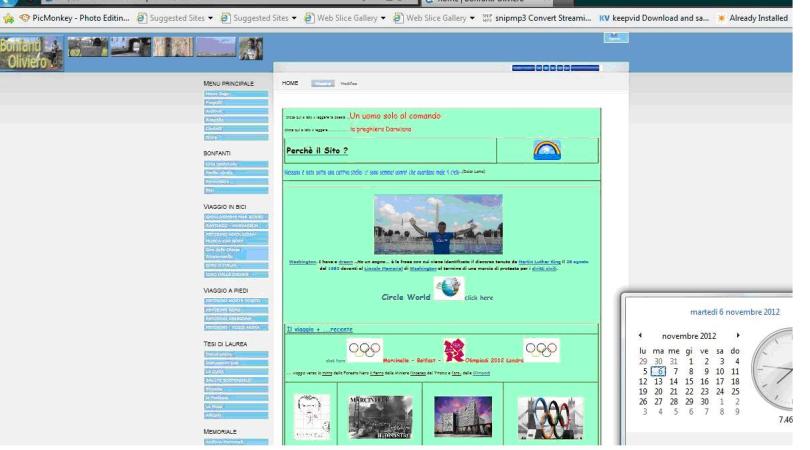Go to next month in calendar
Image resolution: width=810 pixels, height=450 pixels.
point(738,336)
